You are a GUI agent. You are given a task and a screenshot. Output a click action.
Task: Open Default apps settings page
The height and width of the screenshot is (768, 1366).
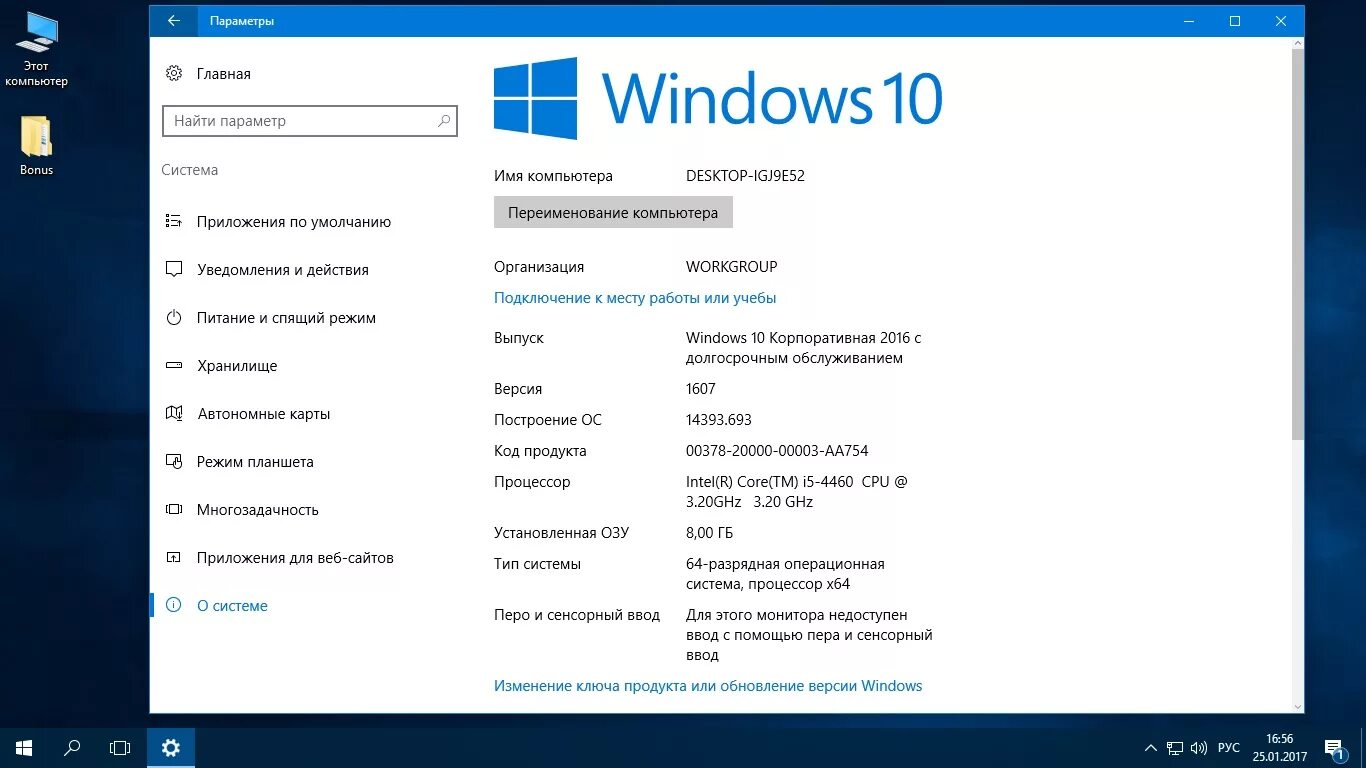point(294,222)
